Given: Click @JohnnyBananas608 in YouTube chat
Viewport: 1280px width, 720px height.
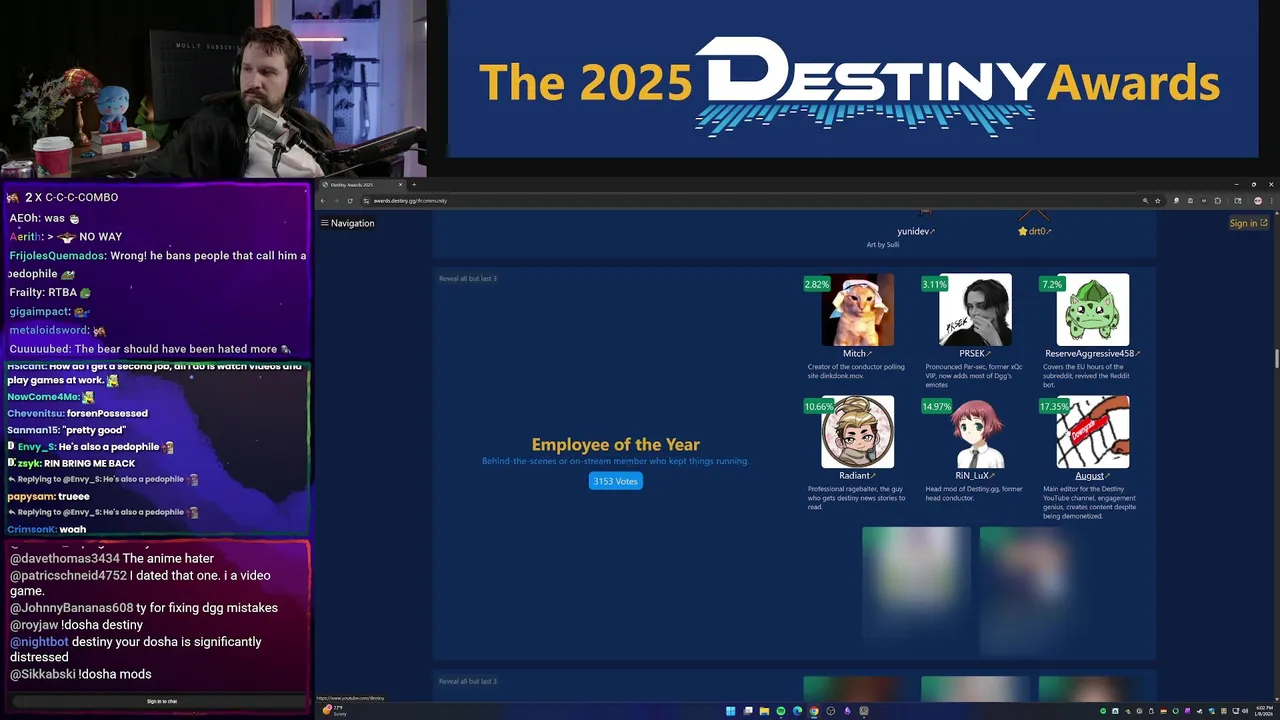Looking at the screenshot, I should (72, 608).
